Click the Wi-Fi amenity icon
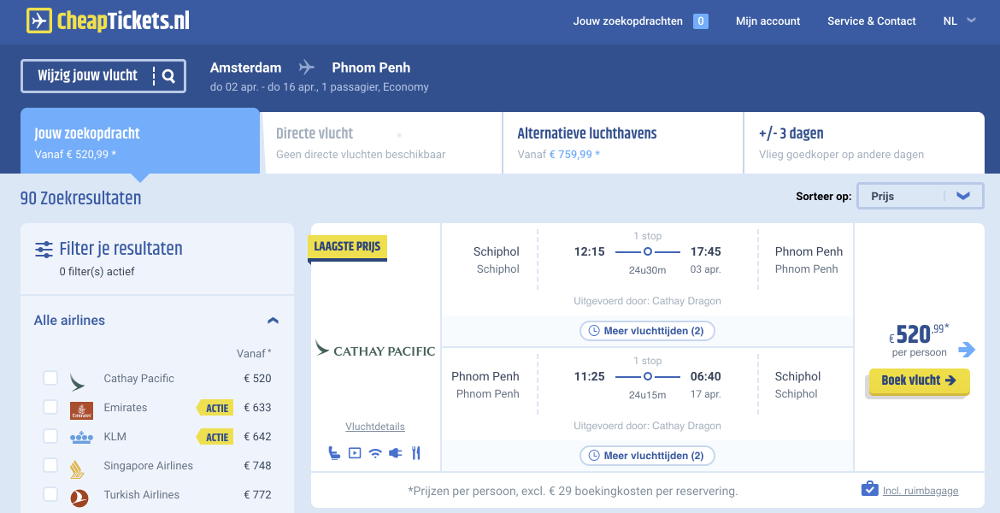The width and height of the screenshot is (1000, 513). [x=376, y=453]
